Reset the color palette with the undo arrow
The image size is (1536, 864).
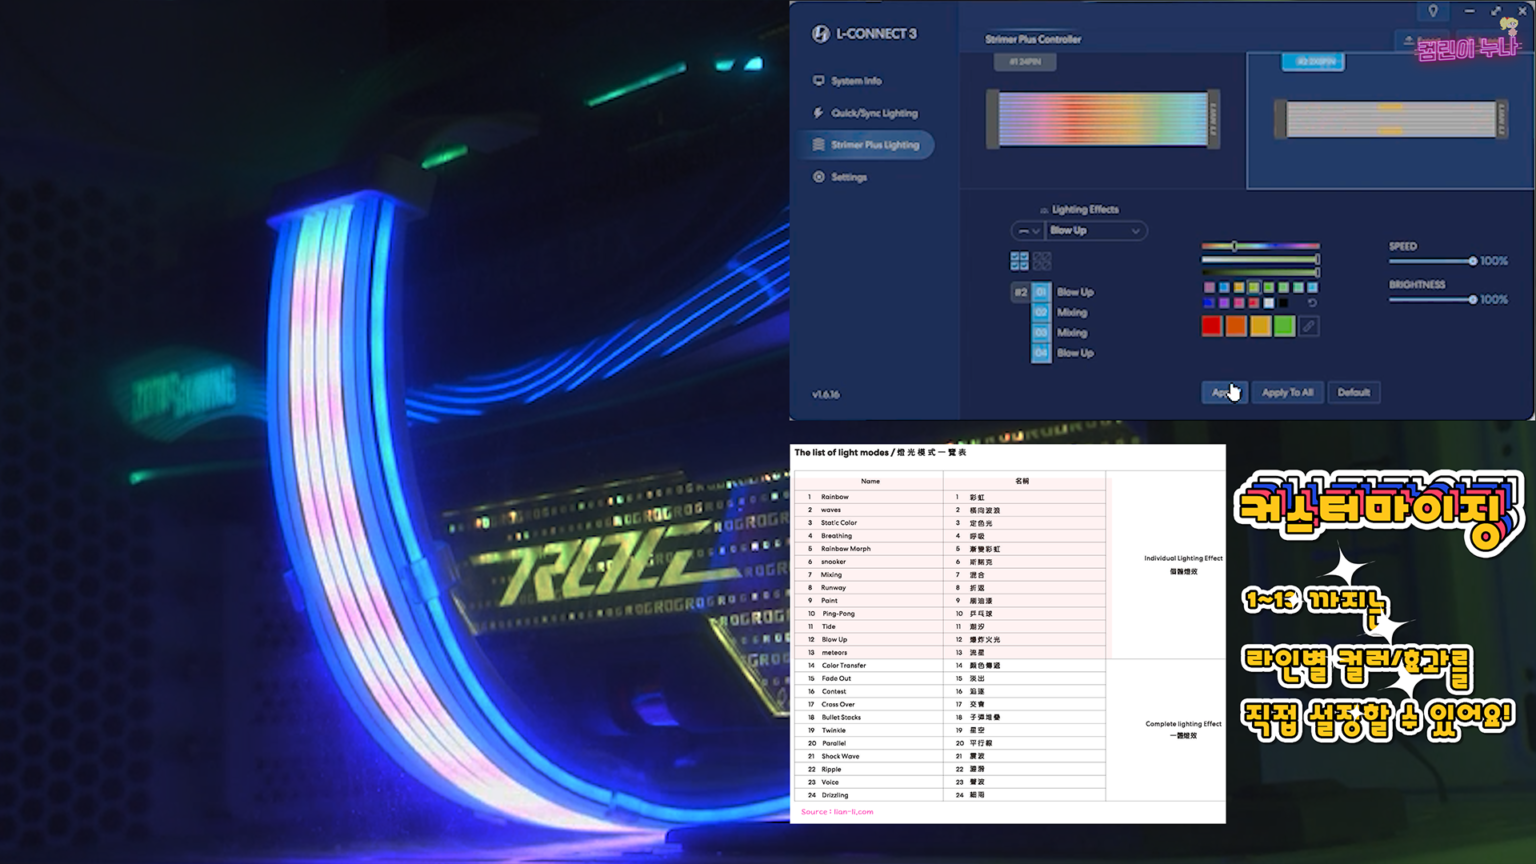pos(1312,303)
